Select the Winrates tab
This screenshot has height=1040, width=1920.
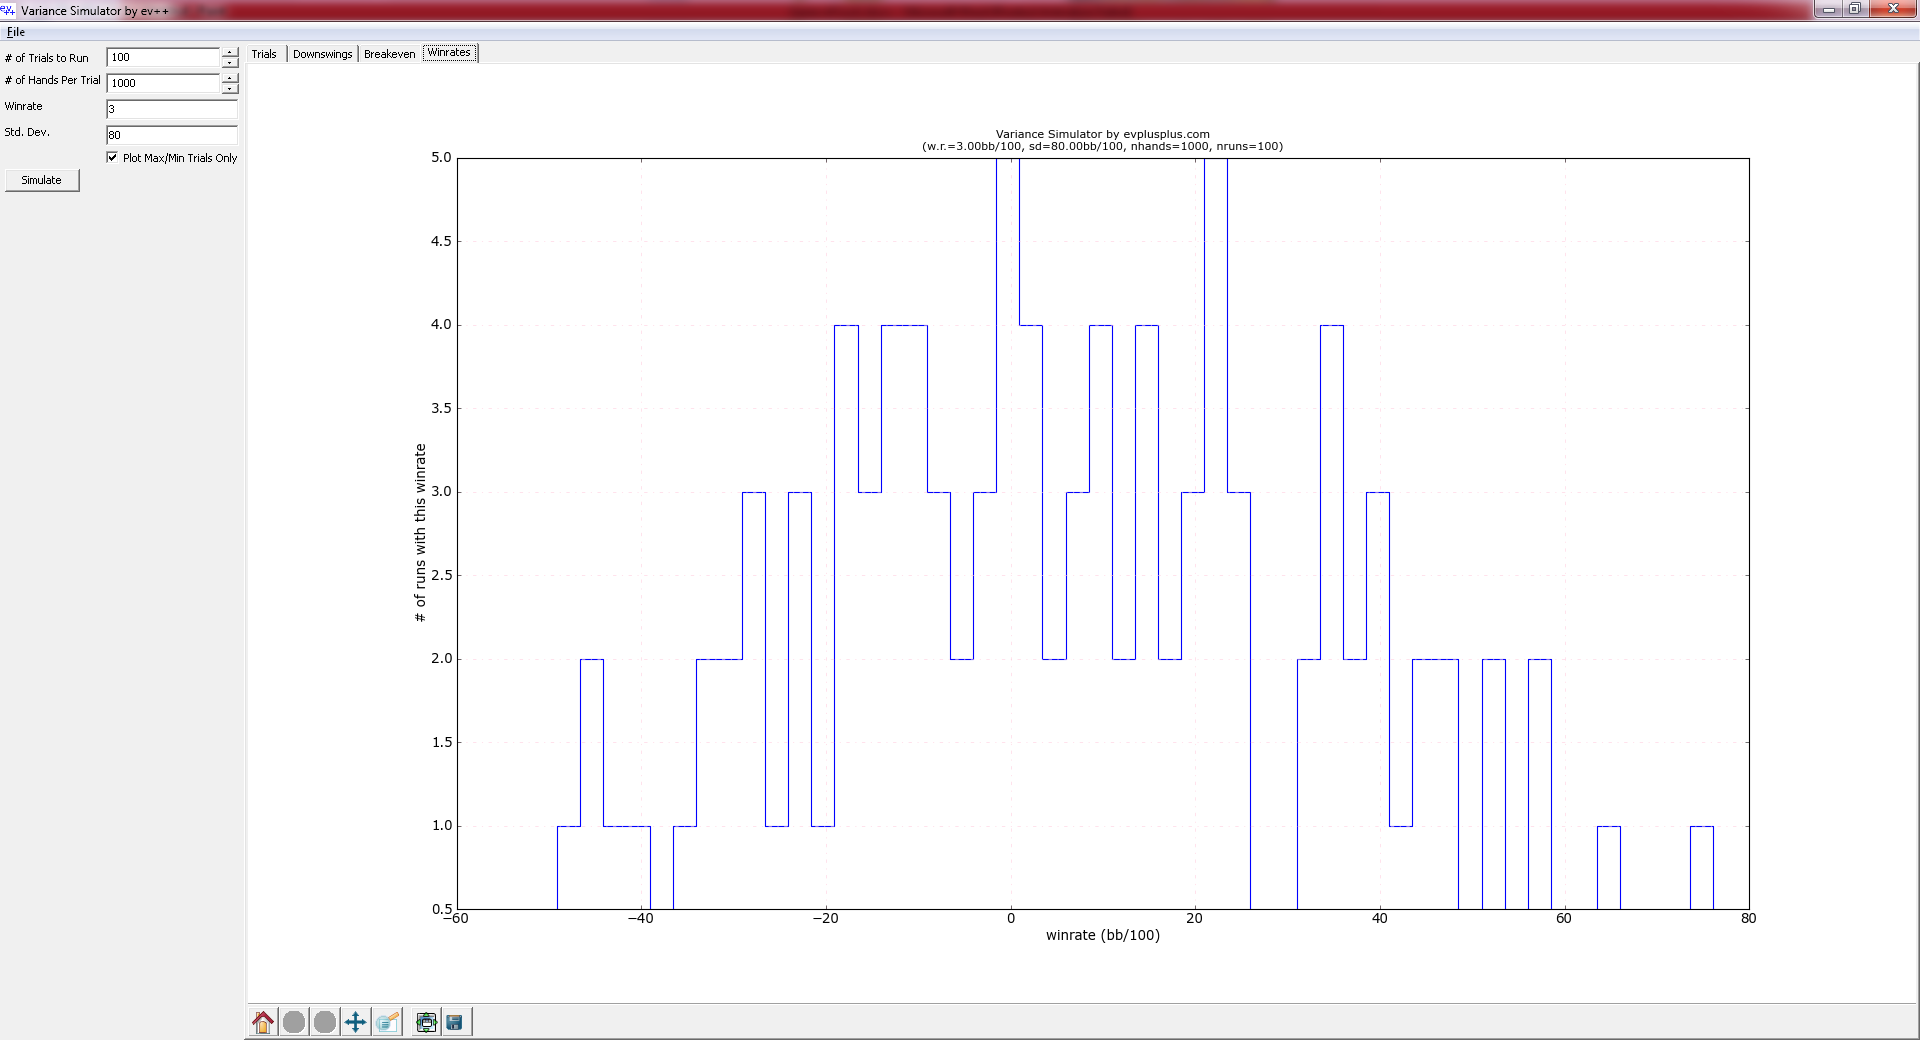[x=449, y=53]
